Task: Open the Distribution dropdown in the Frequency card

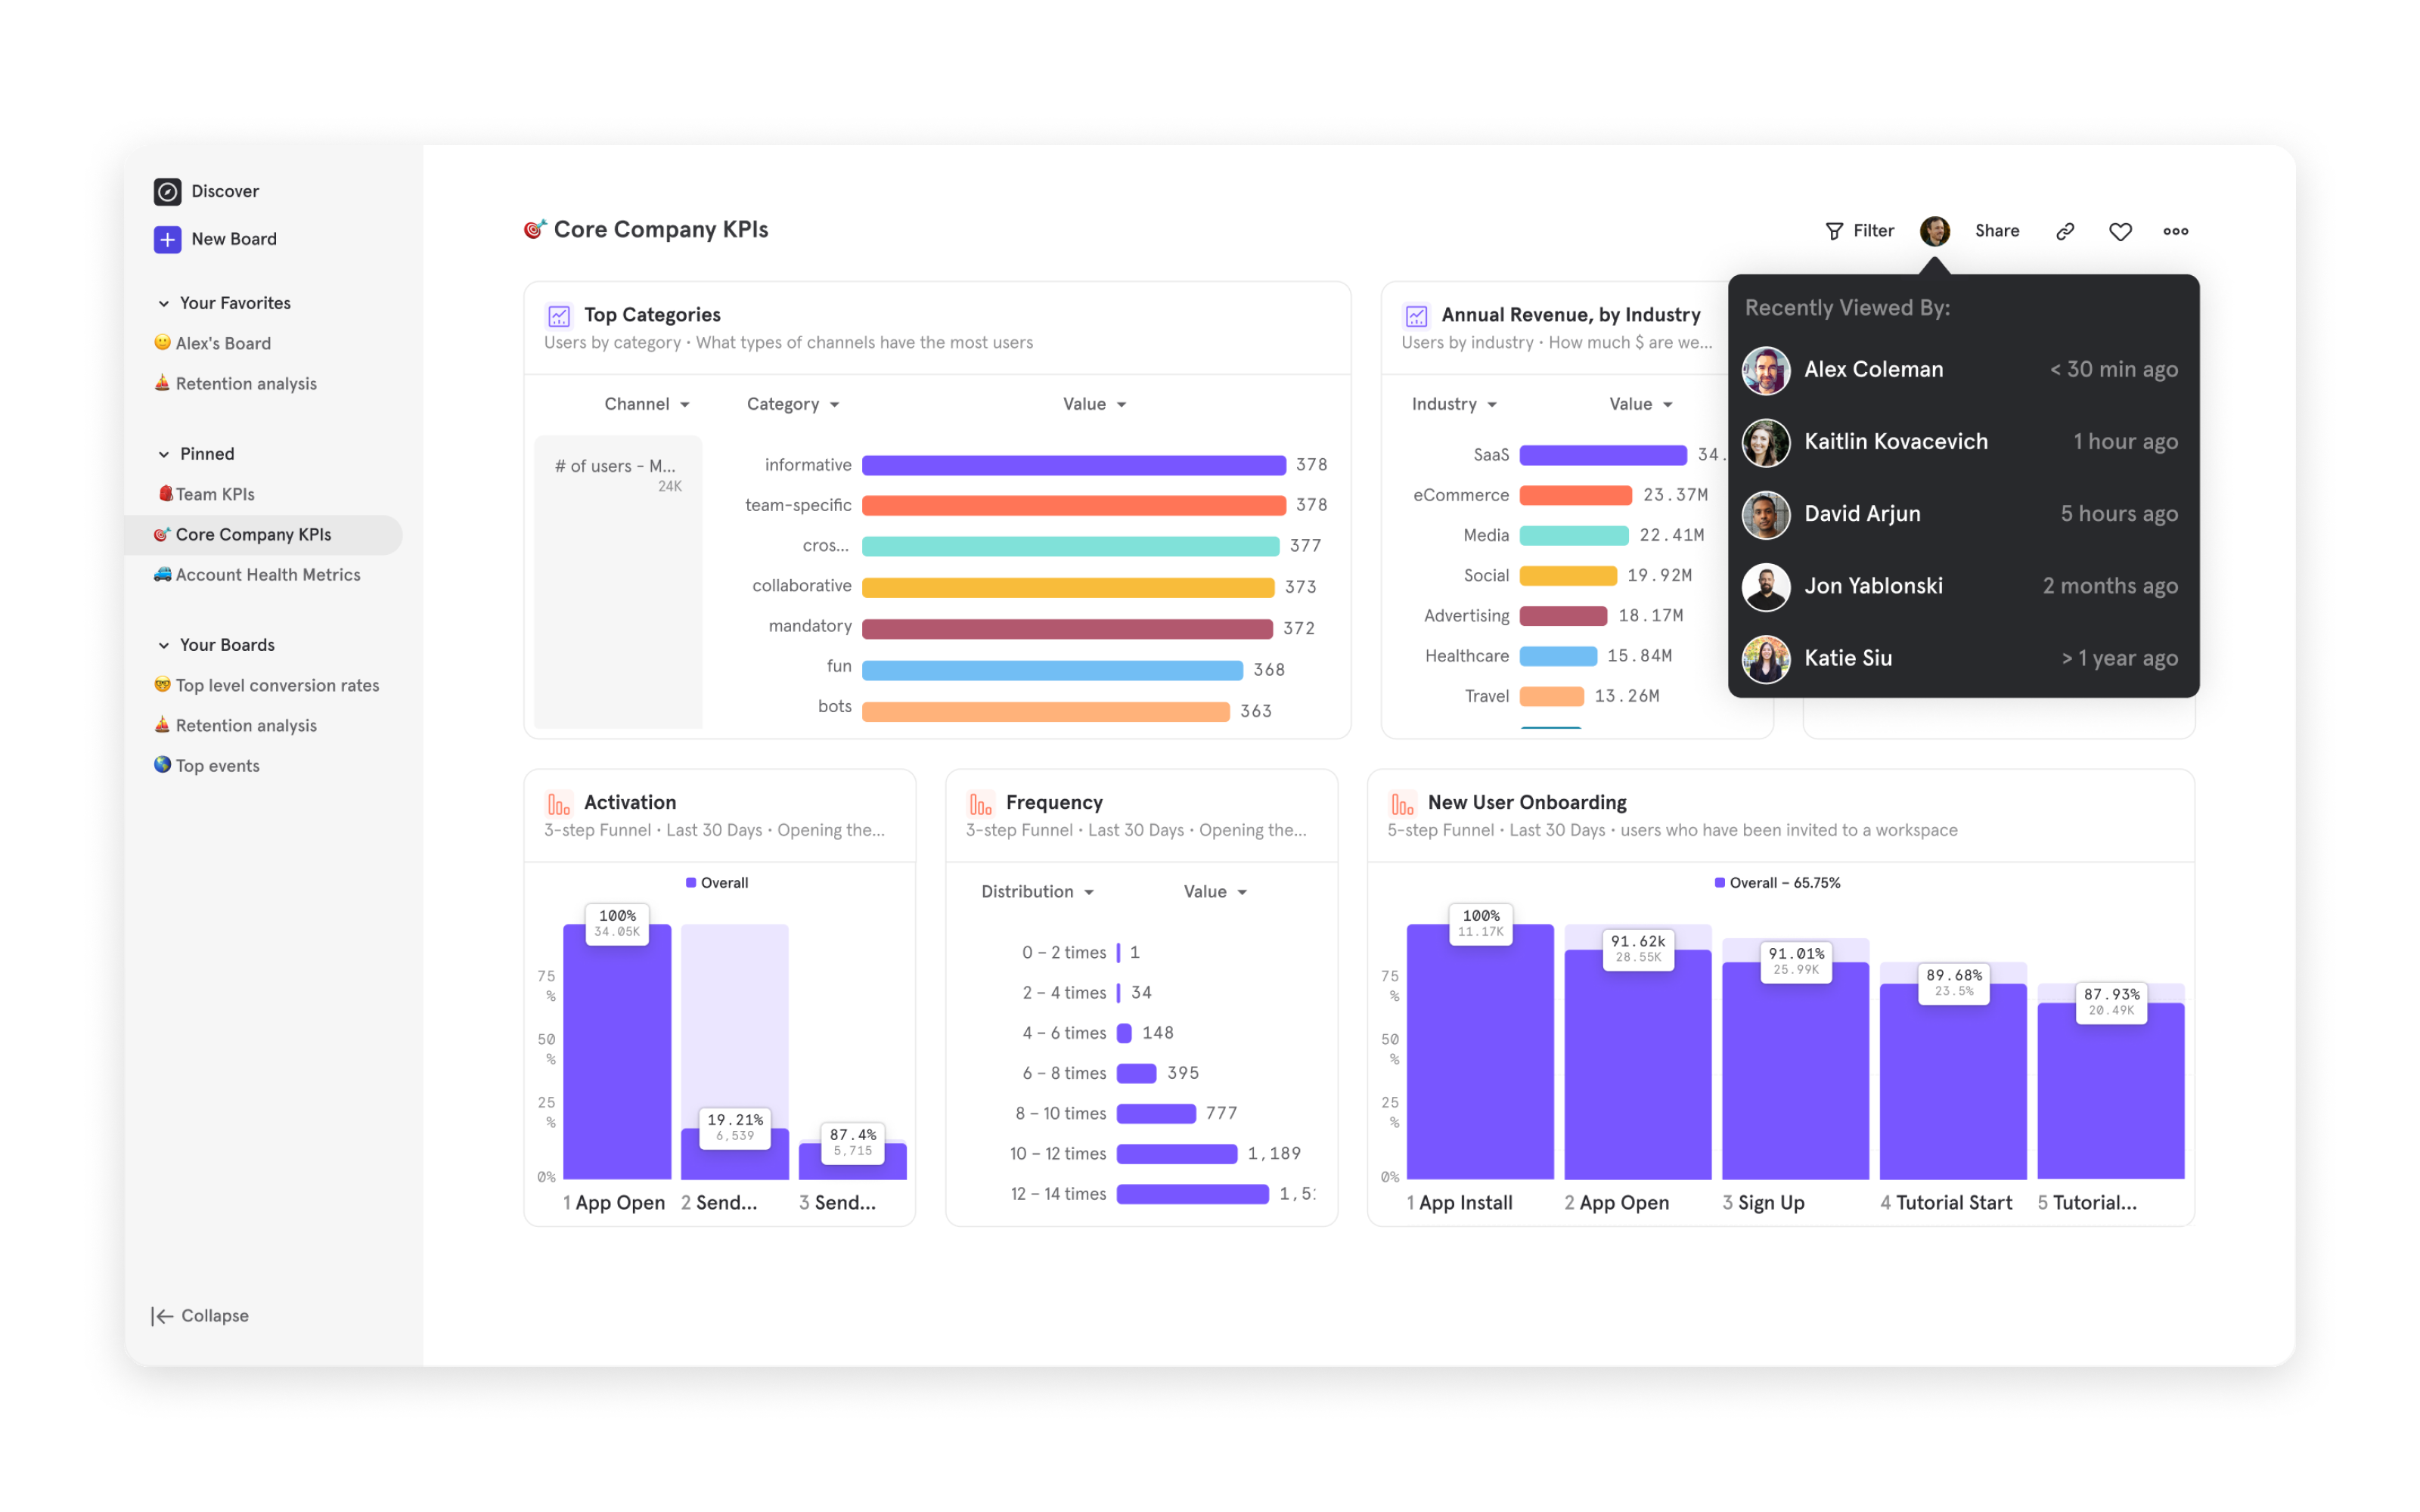Action: [x=1037, y=892]
